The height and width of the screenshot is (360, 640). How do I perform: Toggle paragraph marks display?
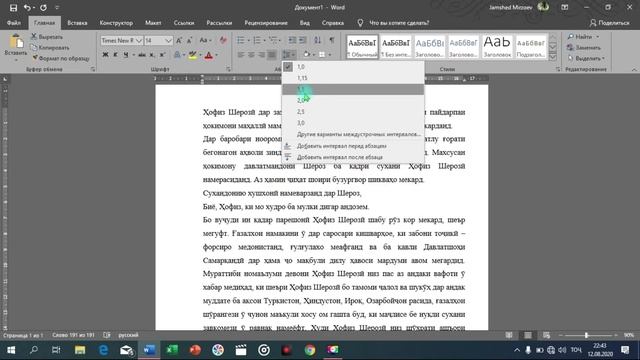pyautogui.click(x=332, y=40)
